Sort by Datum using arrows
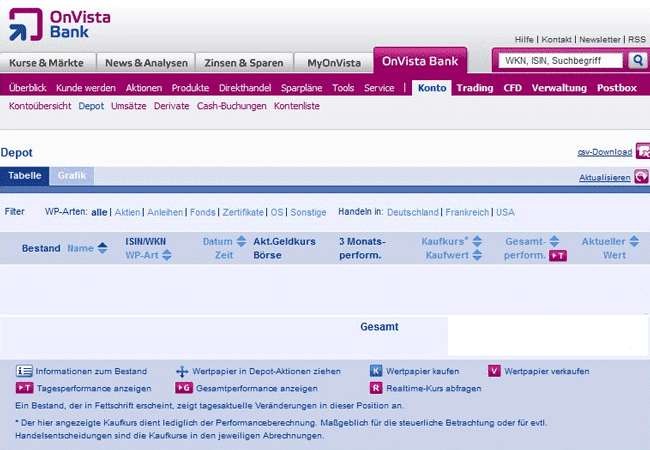This screenshot has height=450, width=650. [241, 241]
